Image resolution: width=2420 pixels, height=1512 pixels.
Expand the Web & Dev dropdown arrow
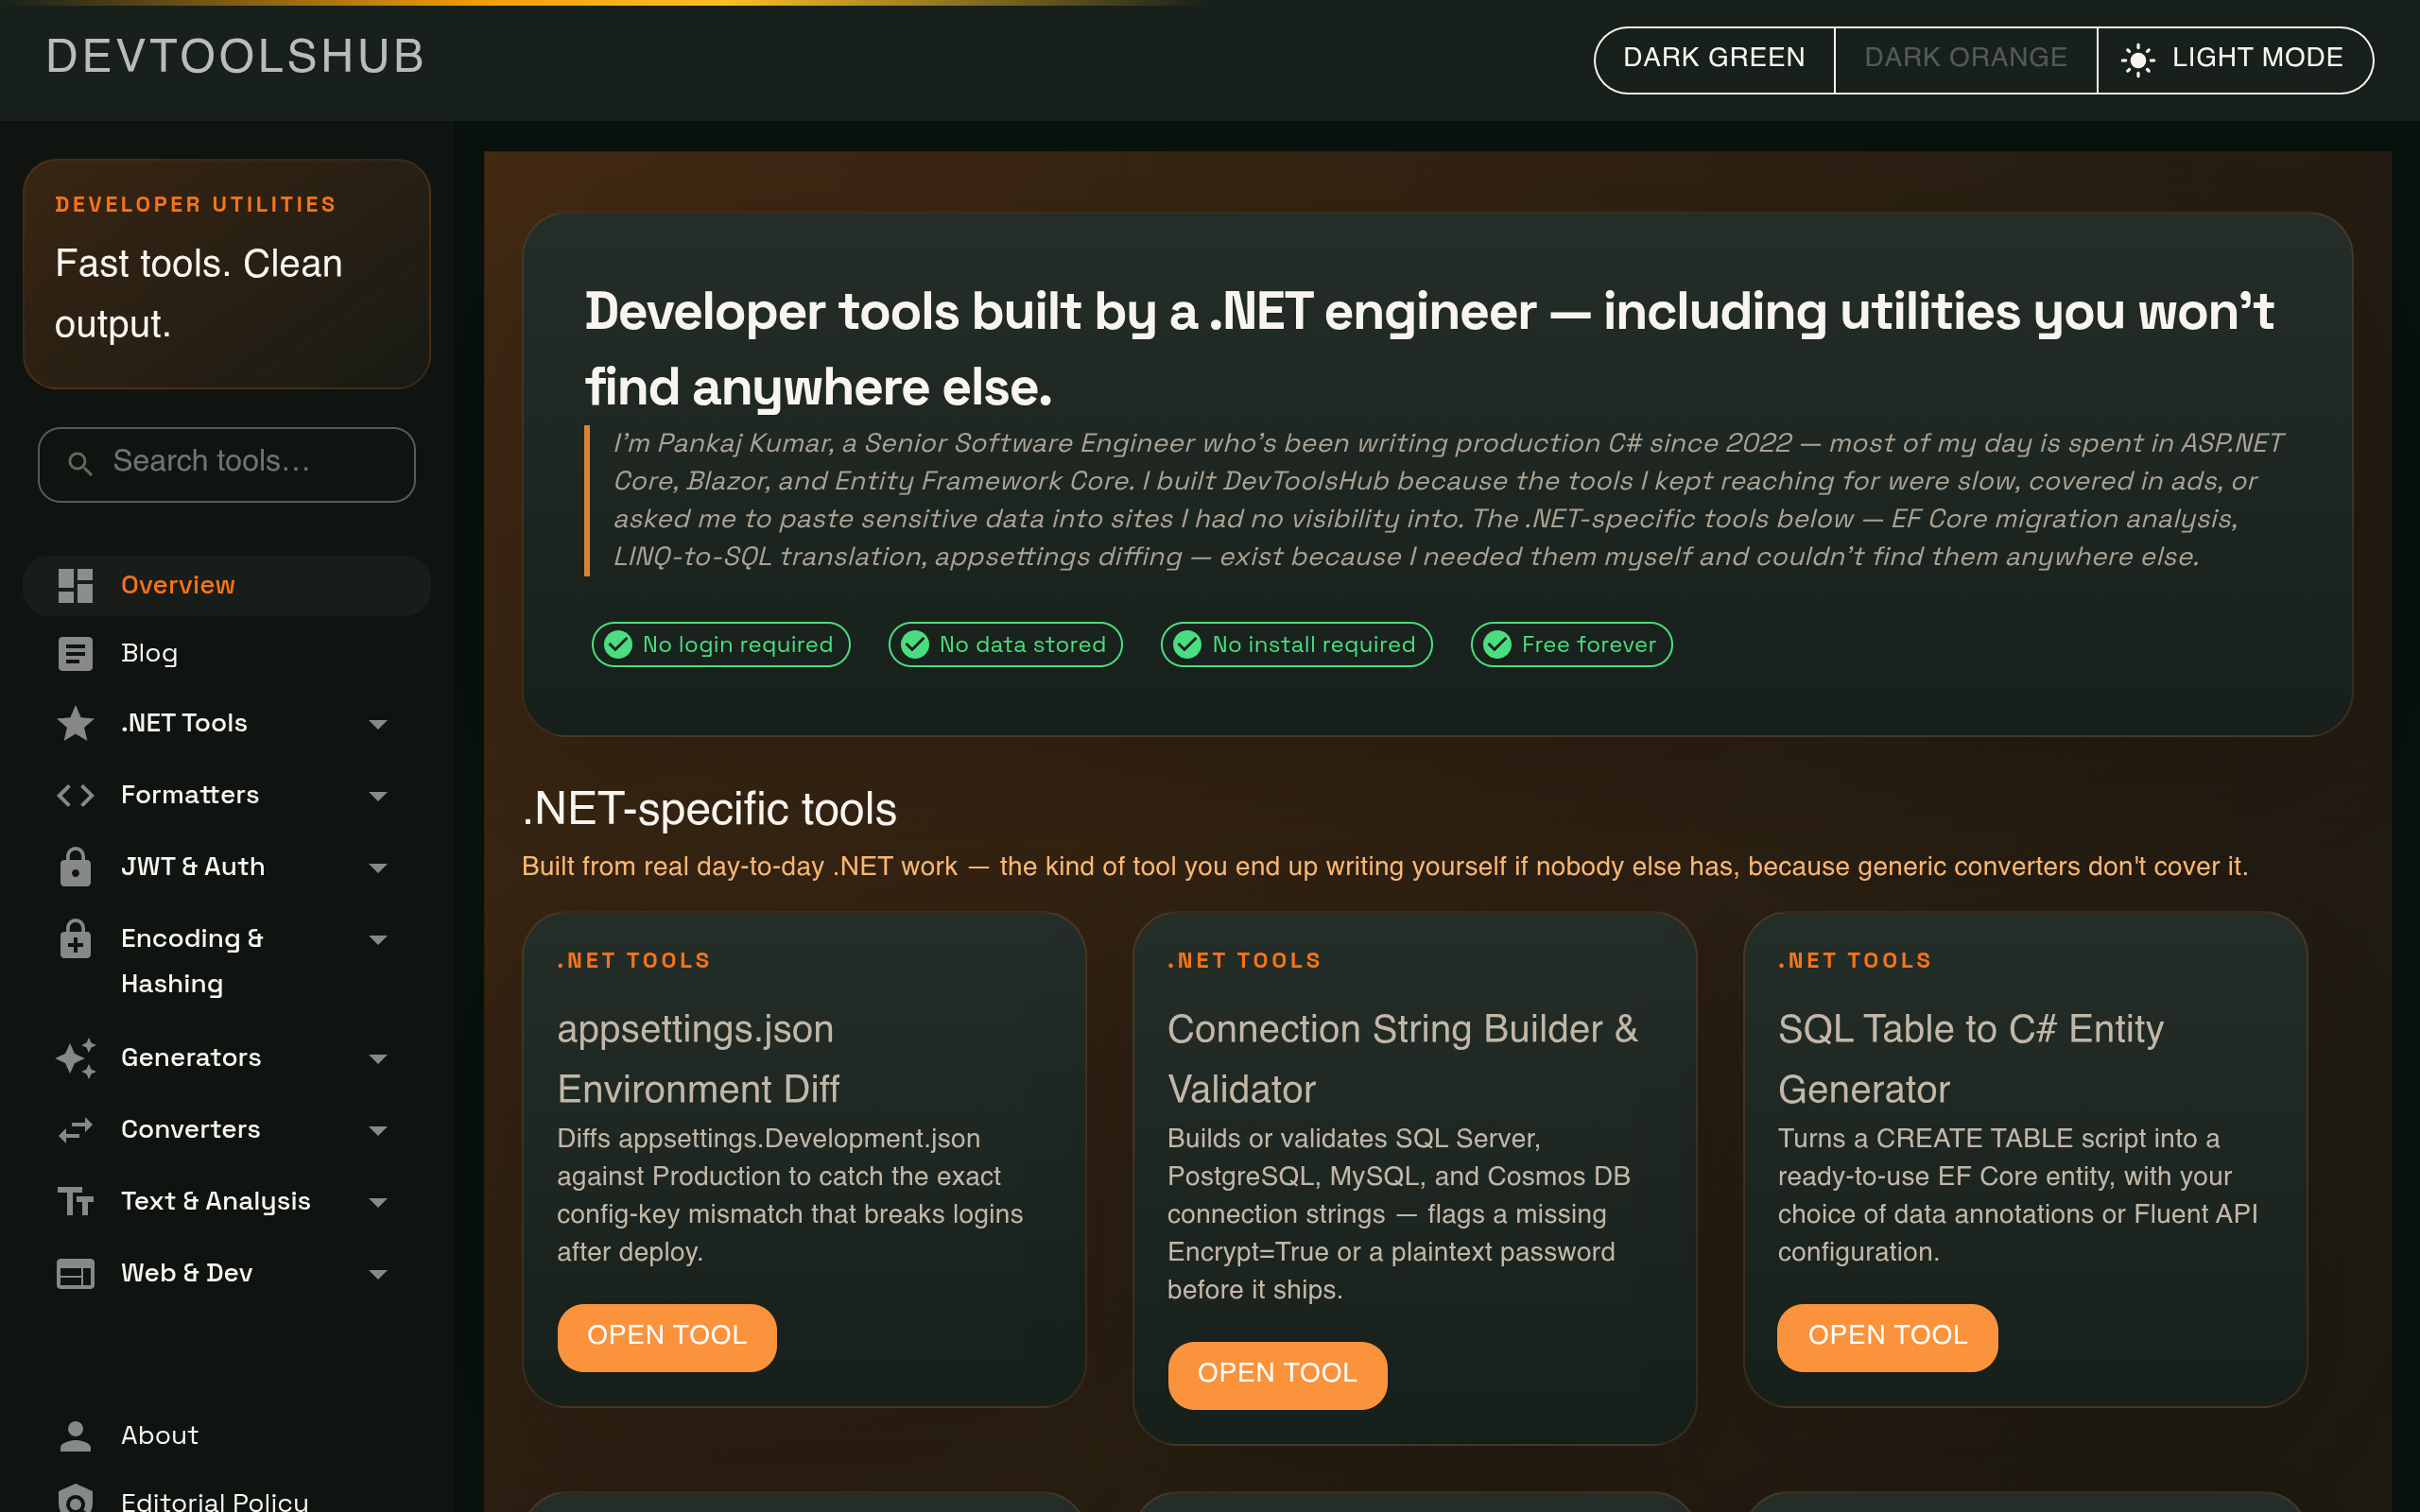click(x=378, y=1275)
